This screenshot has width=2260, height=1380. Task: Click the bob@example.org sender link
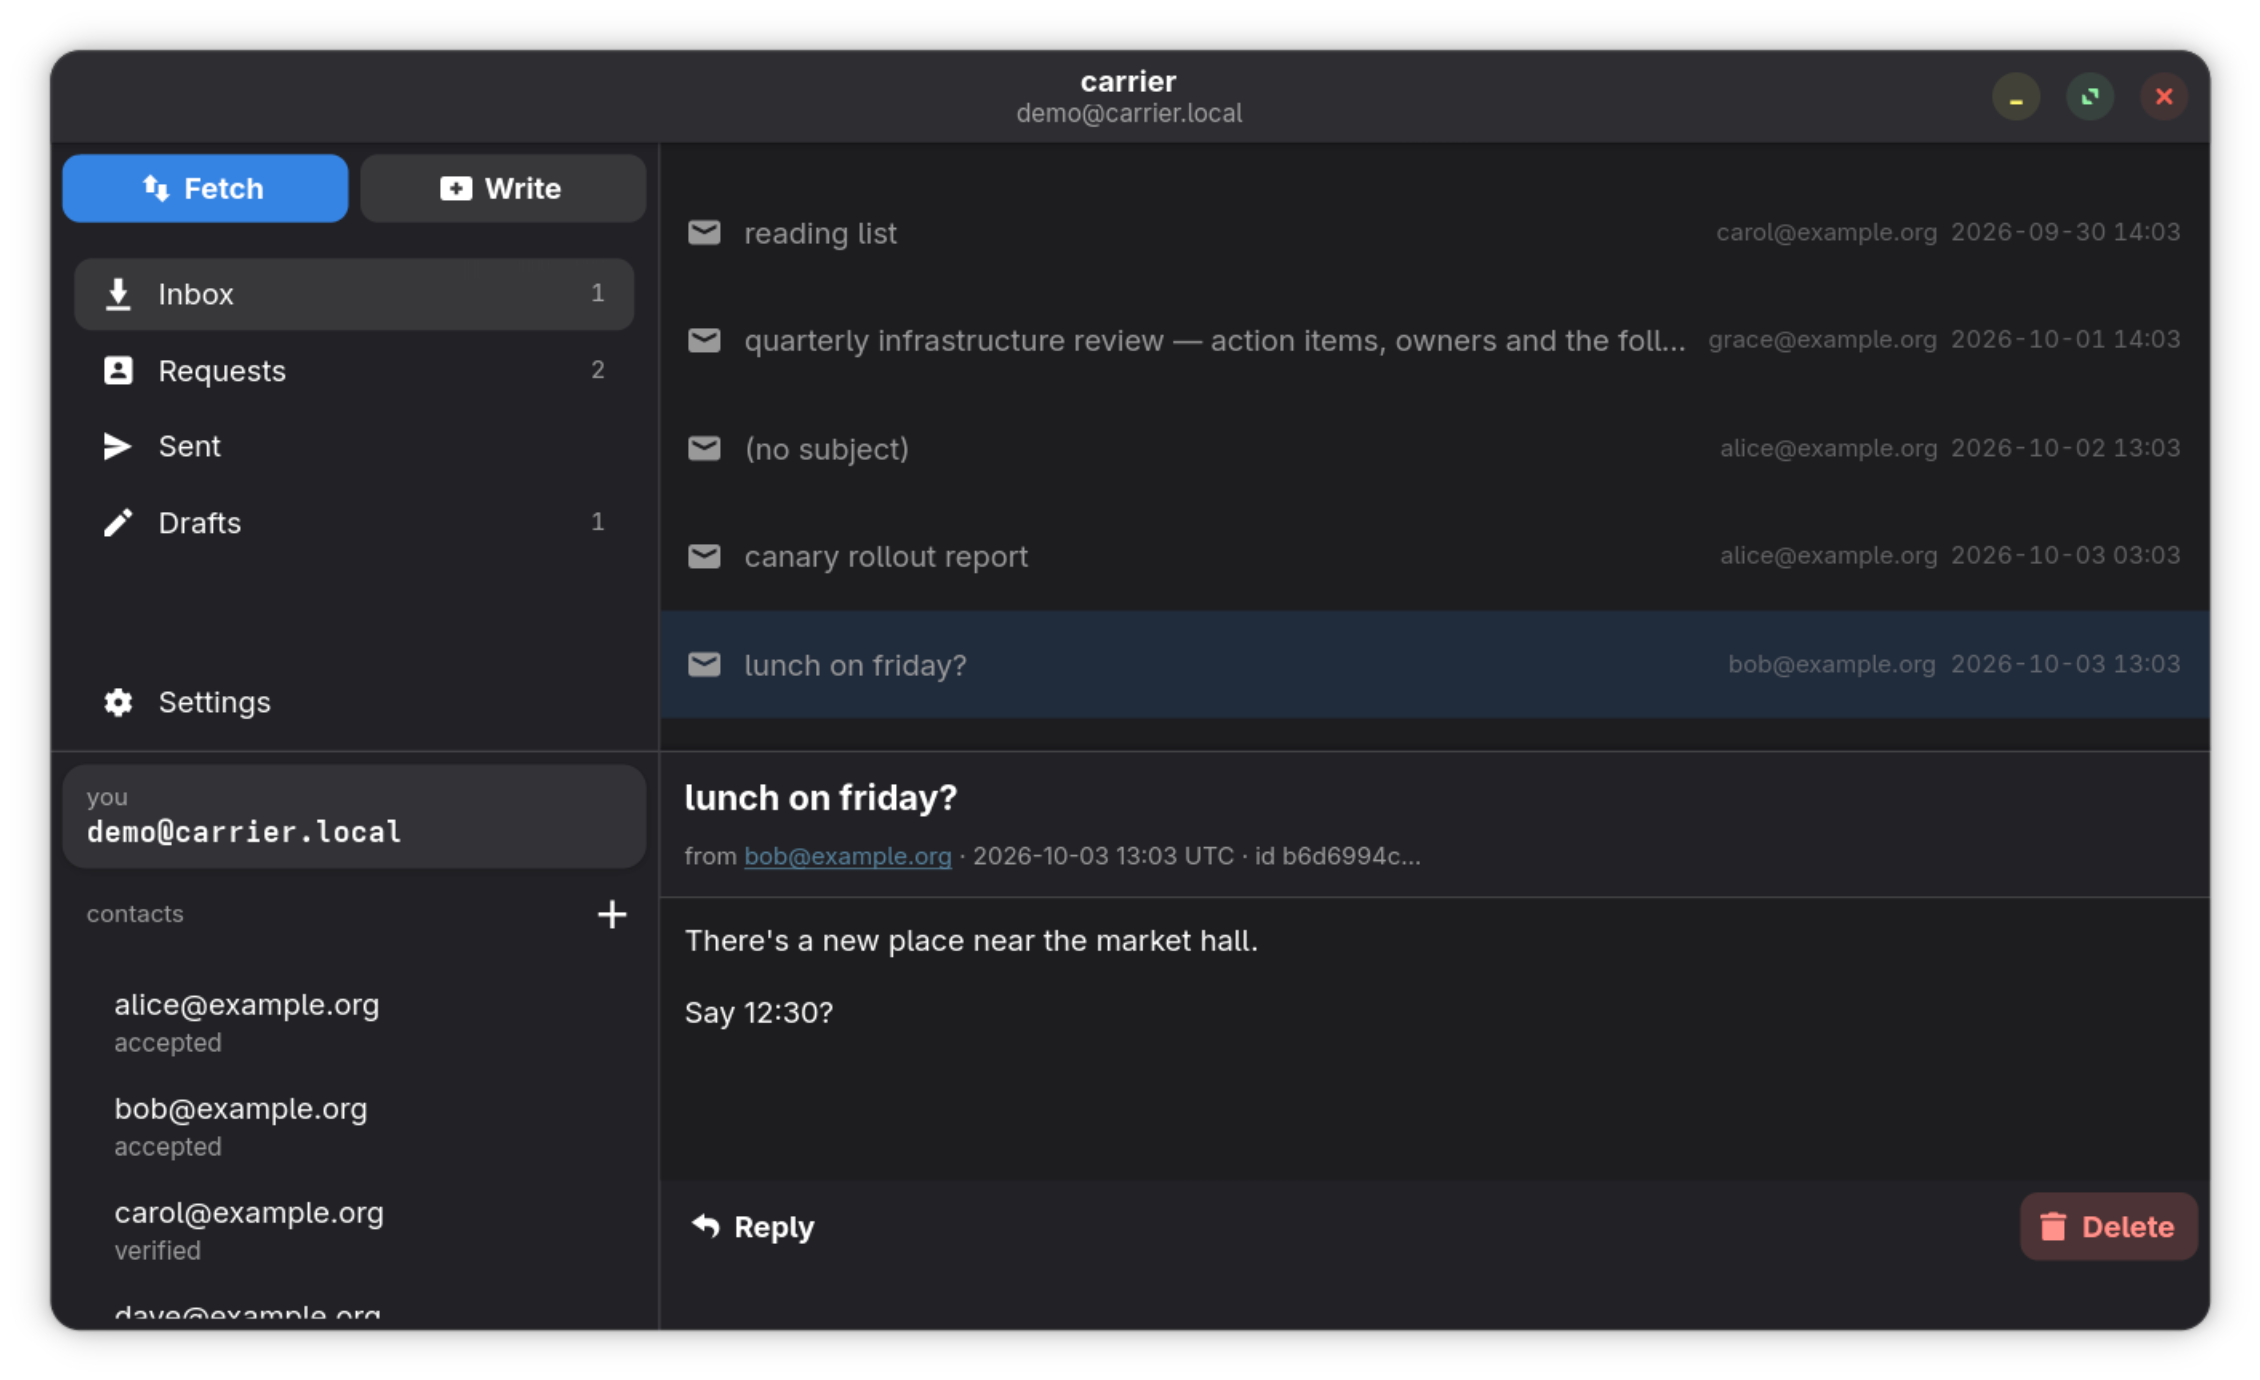tap(847, 856)
